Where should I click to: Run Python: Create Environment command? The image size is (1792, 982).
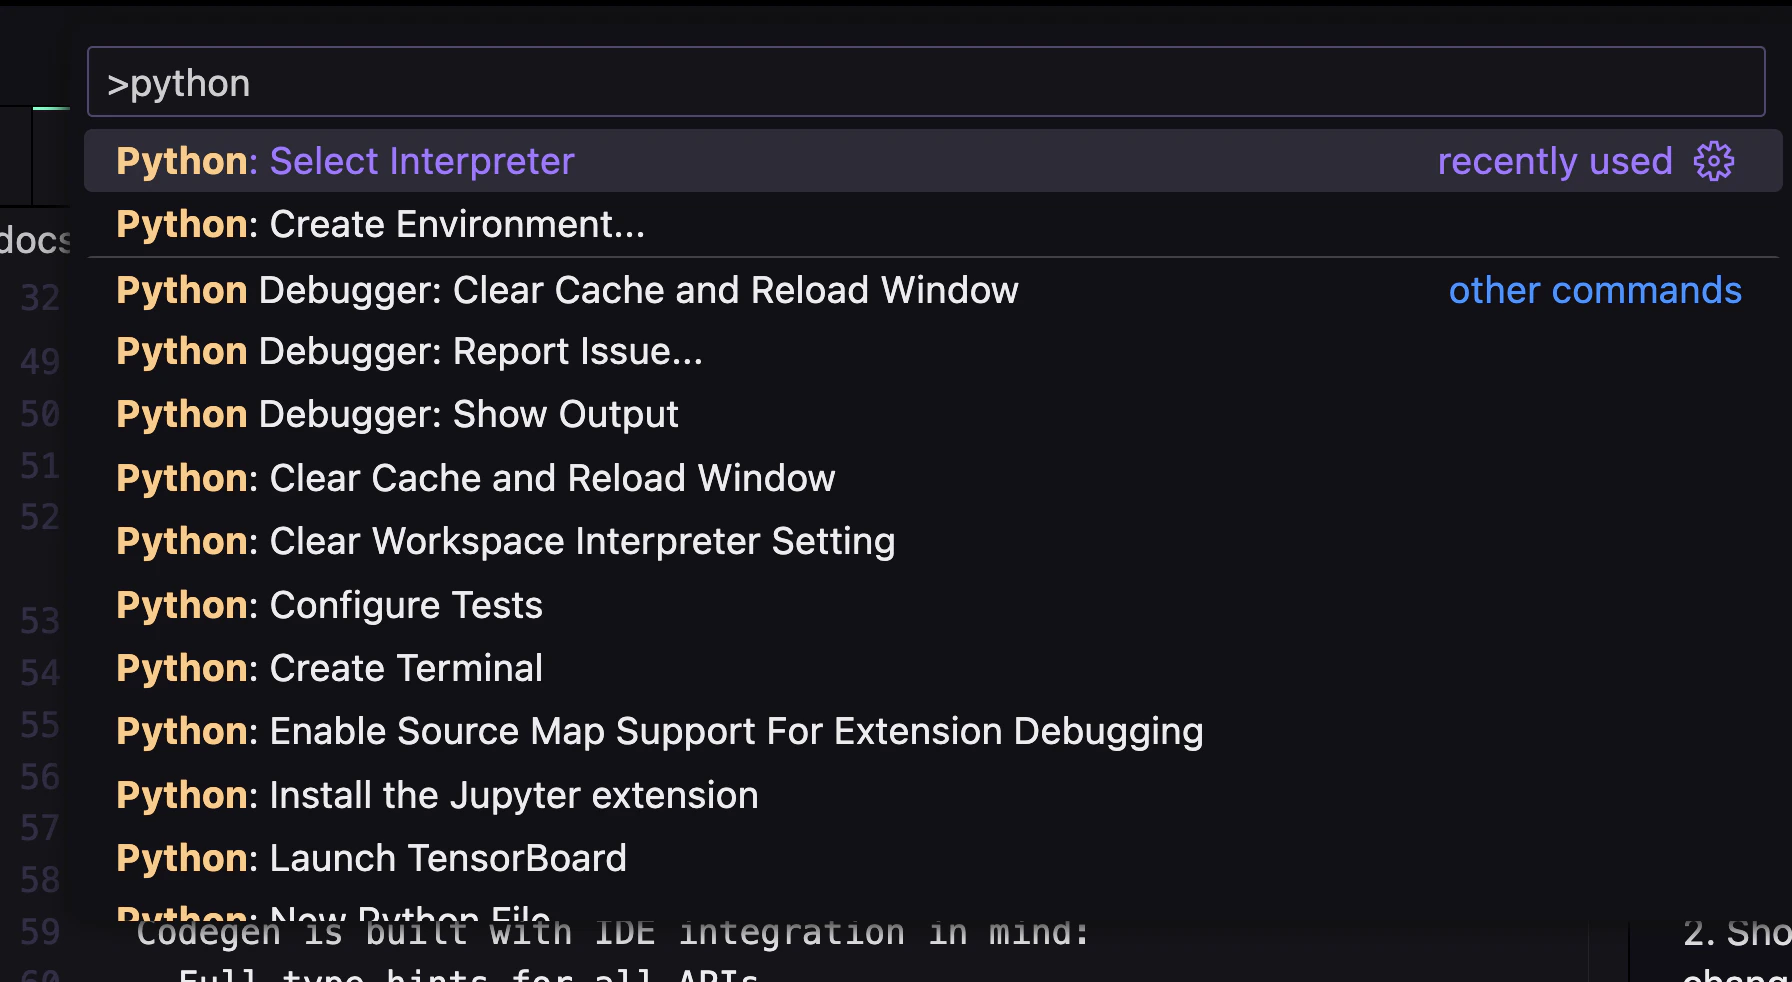(933, 224)
